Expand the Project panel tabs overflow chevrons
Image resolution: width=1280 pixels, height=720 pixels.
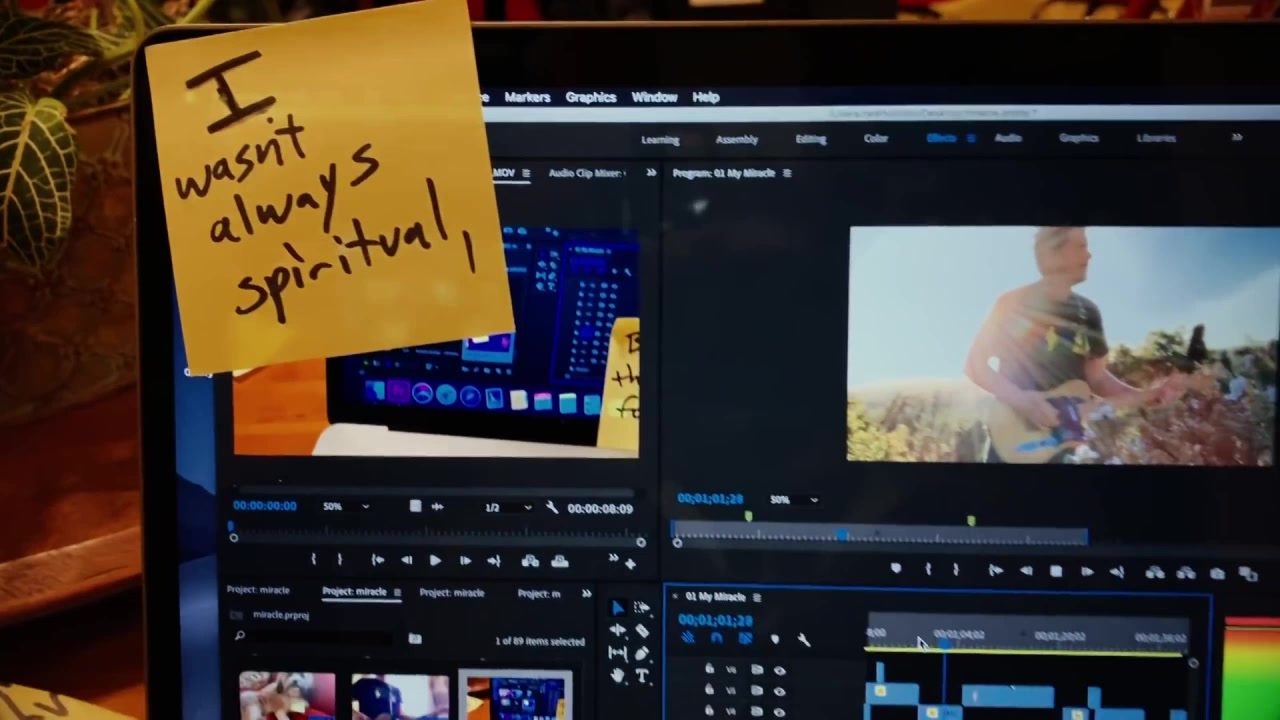(x=586, y=594)
